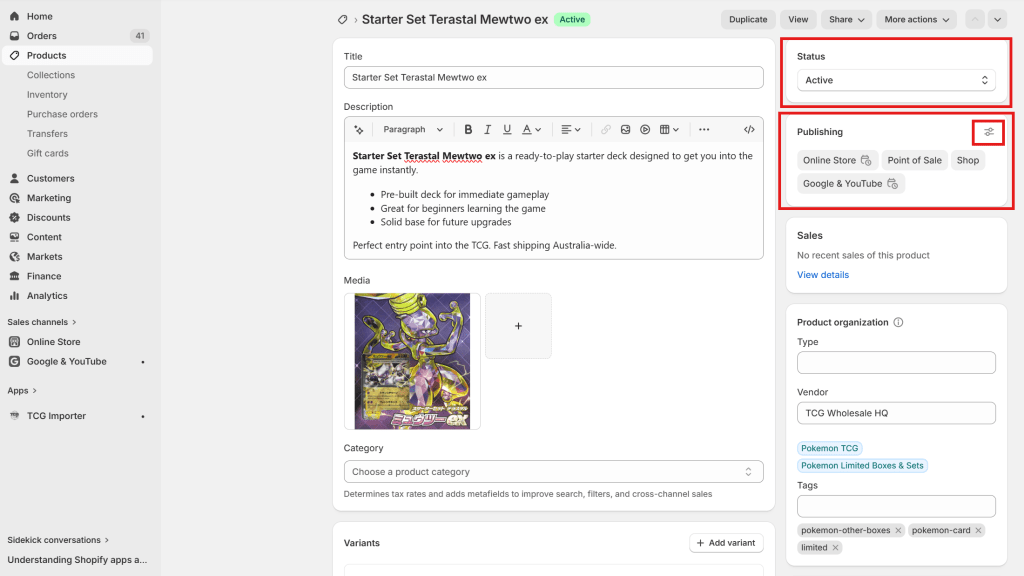This screenshot has width=1024, height=576.
Task: Switch to HTML code view
Action: point(749,129)
